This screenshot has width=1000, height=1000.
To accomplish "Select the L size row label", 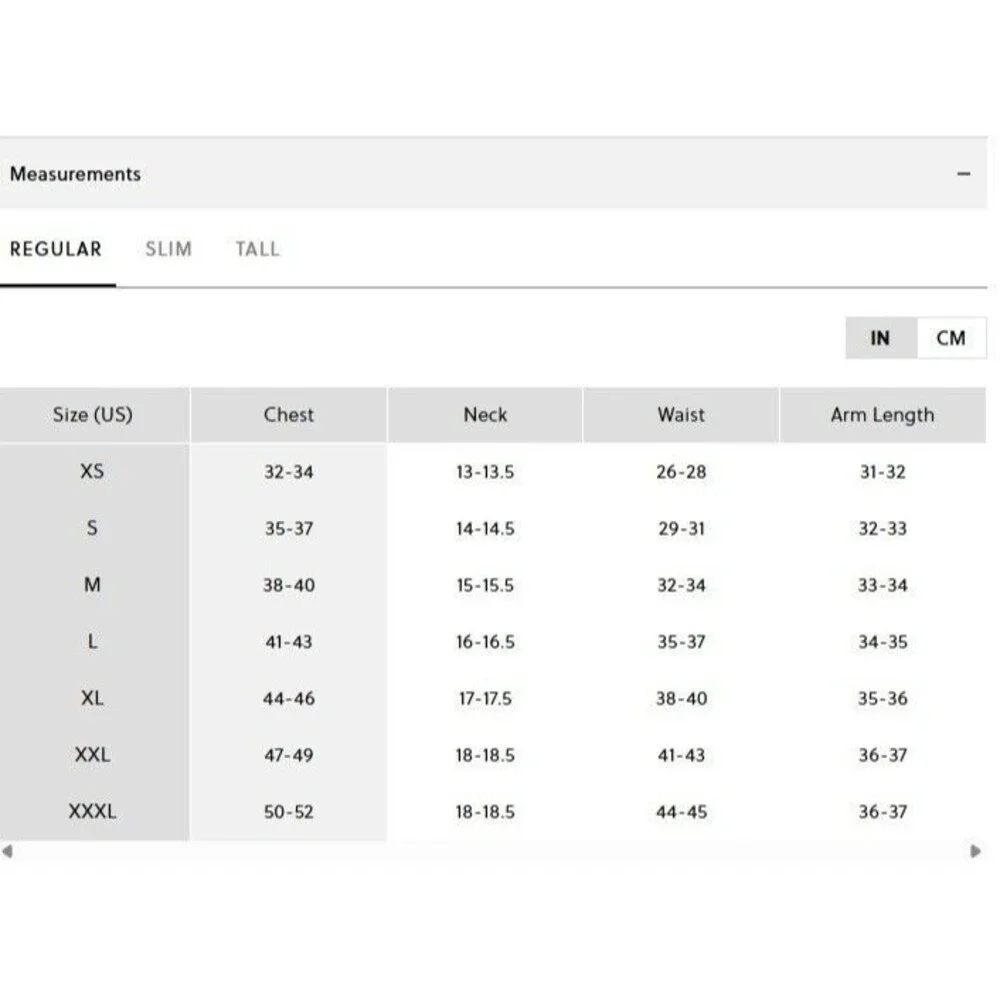I will point(92,642).
